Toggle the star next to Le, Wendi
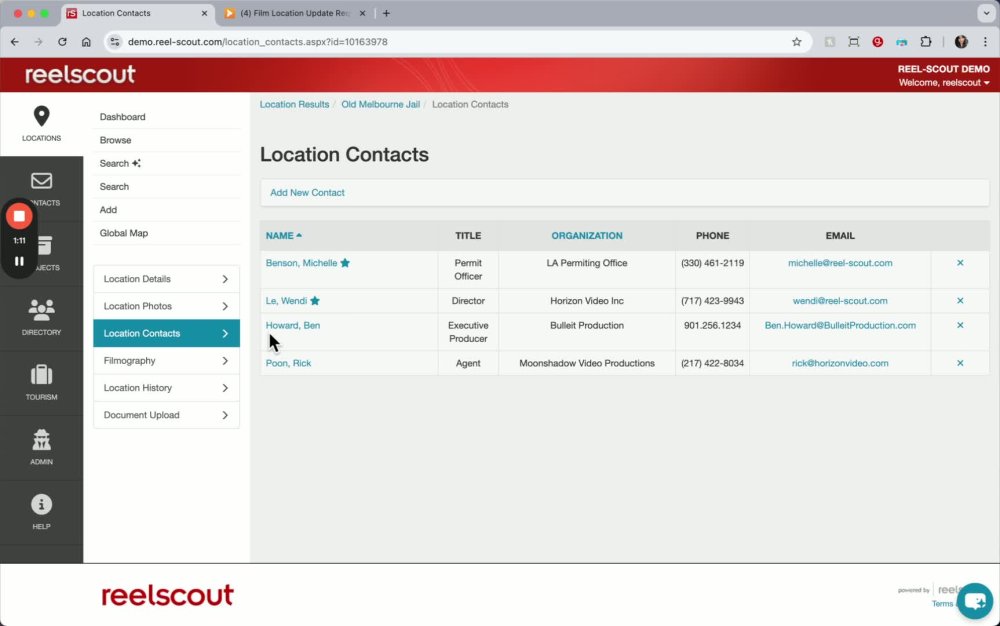Viewport: 1000px width, 626px height. pos(315,301)
